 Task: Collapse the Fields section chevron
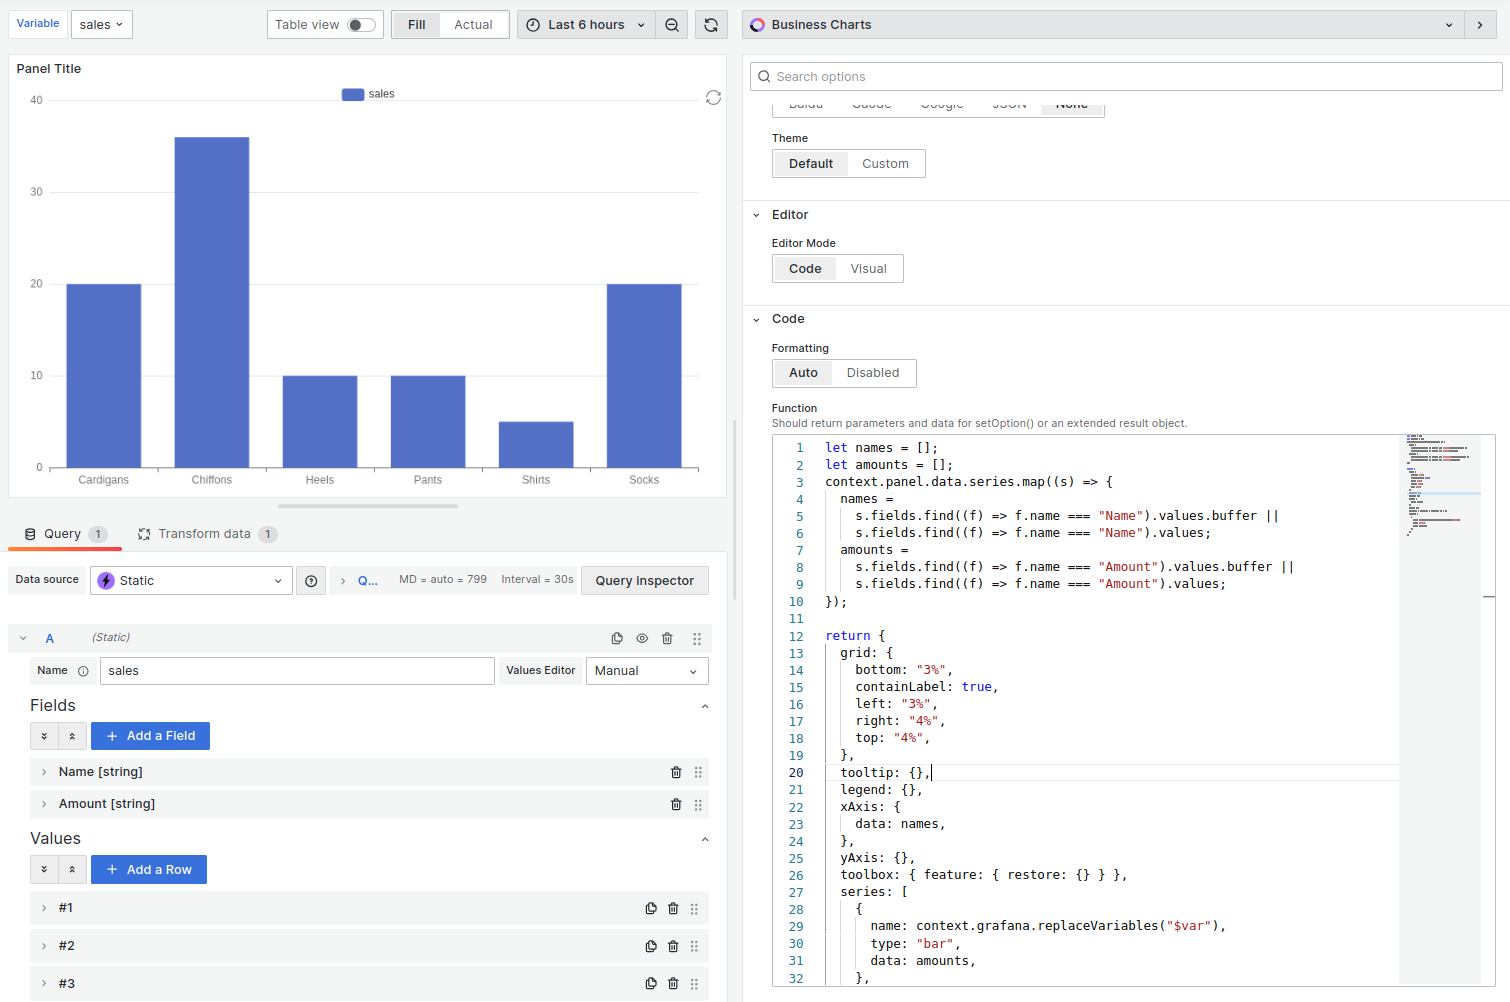coord(705,706)
